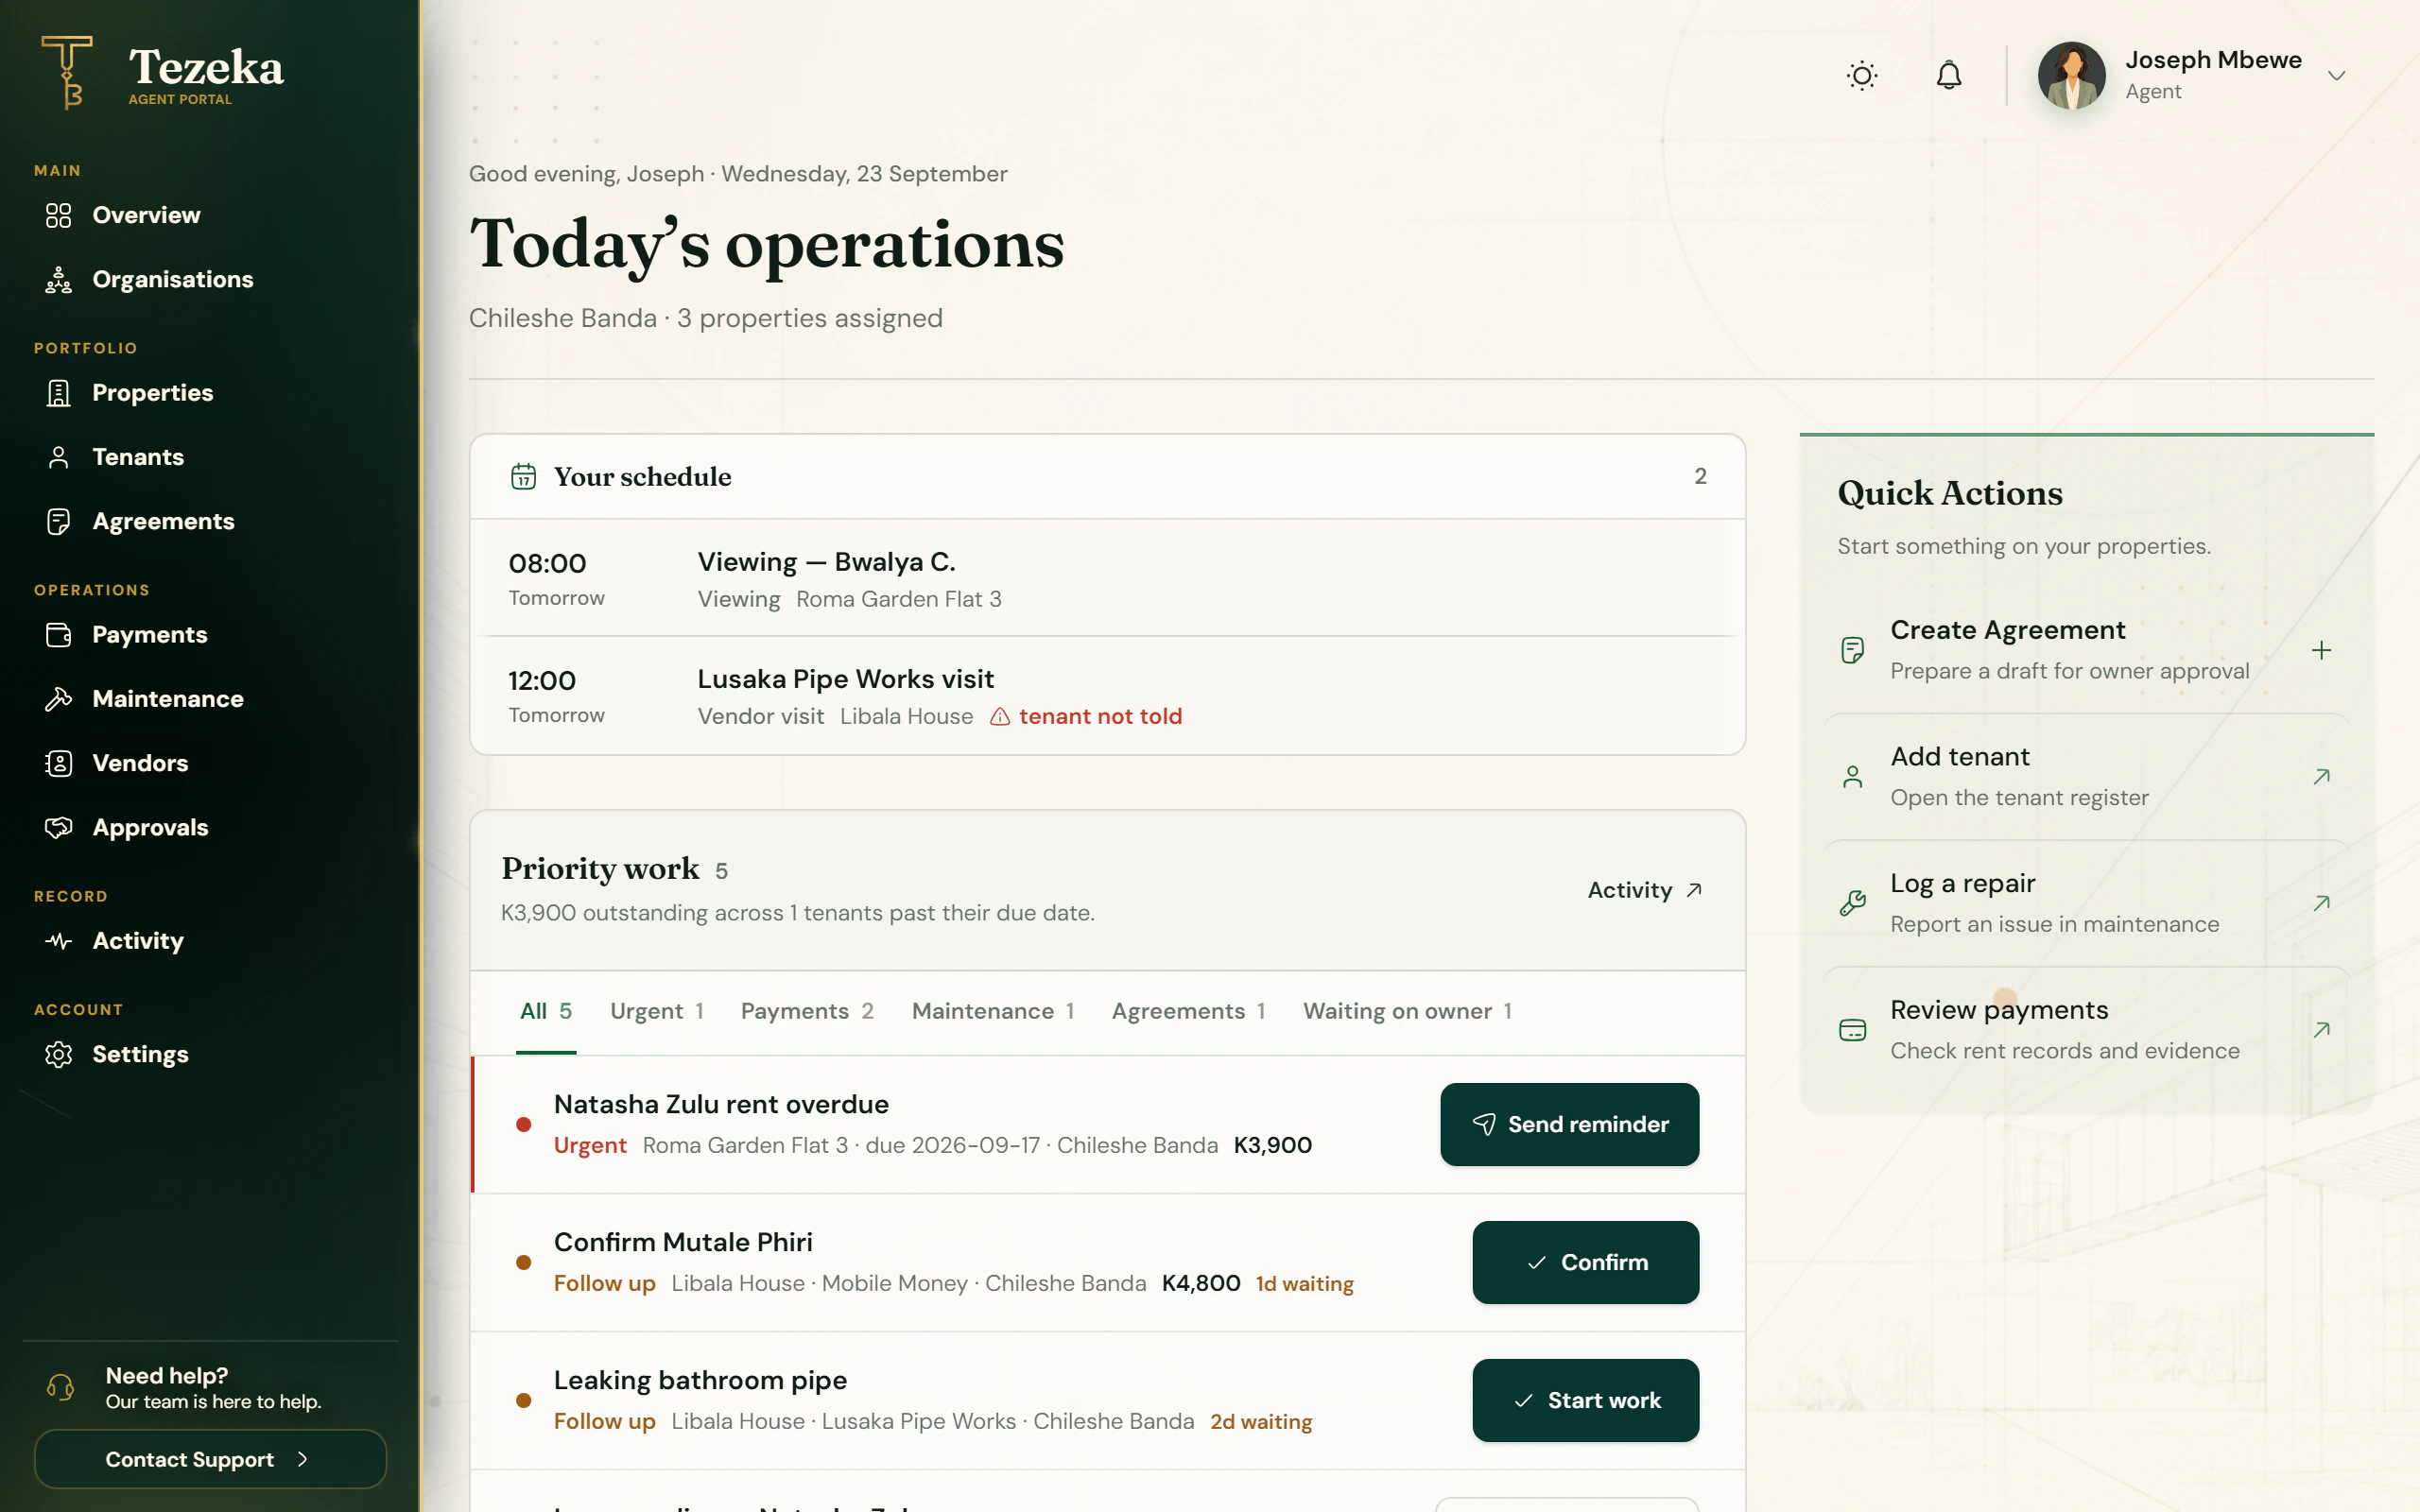Click the arrow icon on Review payments row
Screen dimensions: 2420x1512
(x=2322, y=1030)
